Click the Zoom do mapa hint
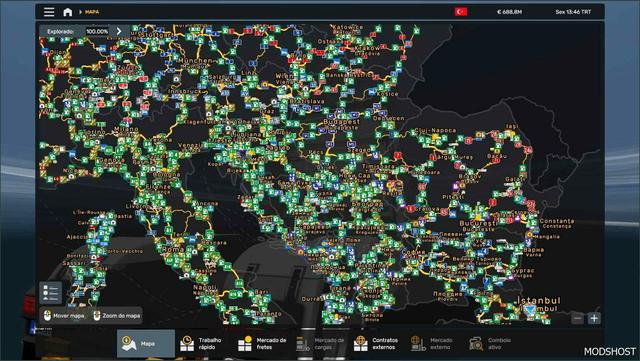This screenshot has width=640, height=361. click(117, 316)
